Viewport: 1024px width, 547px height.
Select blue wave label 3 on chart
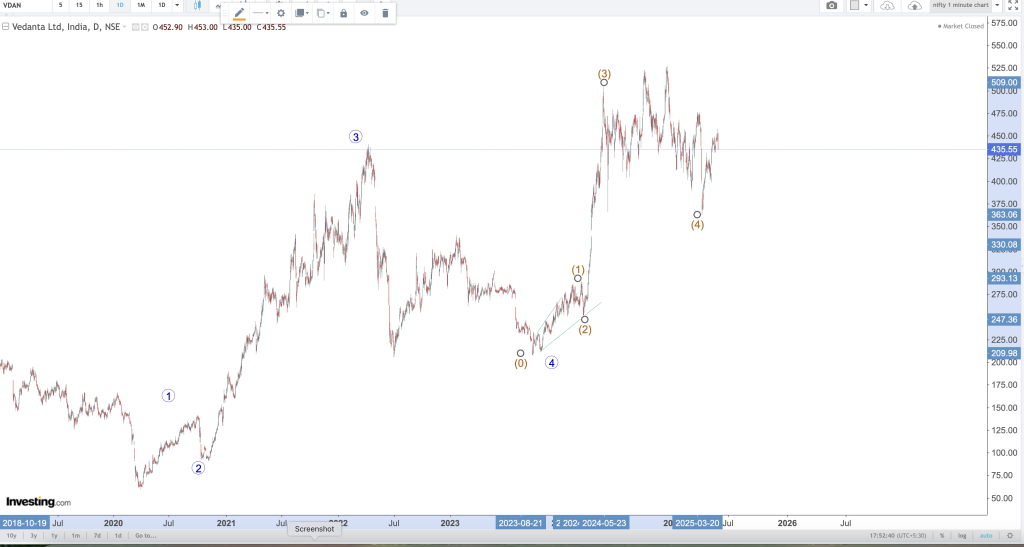[x=355, y=136]
